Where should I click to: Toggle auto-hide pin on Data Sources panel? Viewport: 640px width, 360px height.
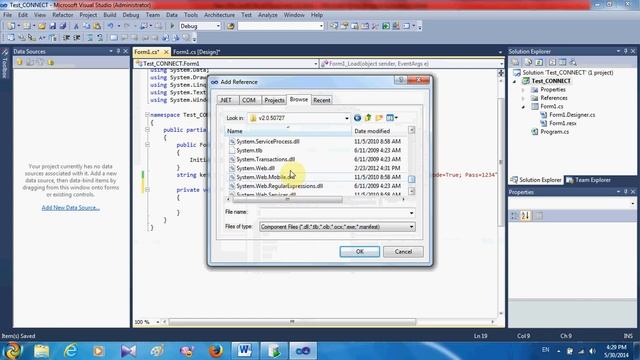pyautogui.click(x=118, y=51)
